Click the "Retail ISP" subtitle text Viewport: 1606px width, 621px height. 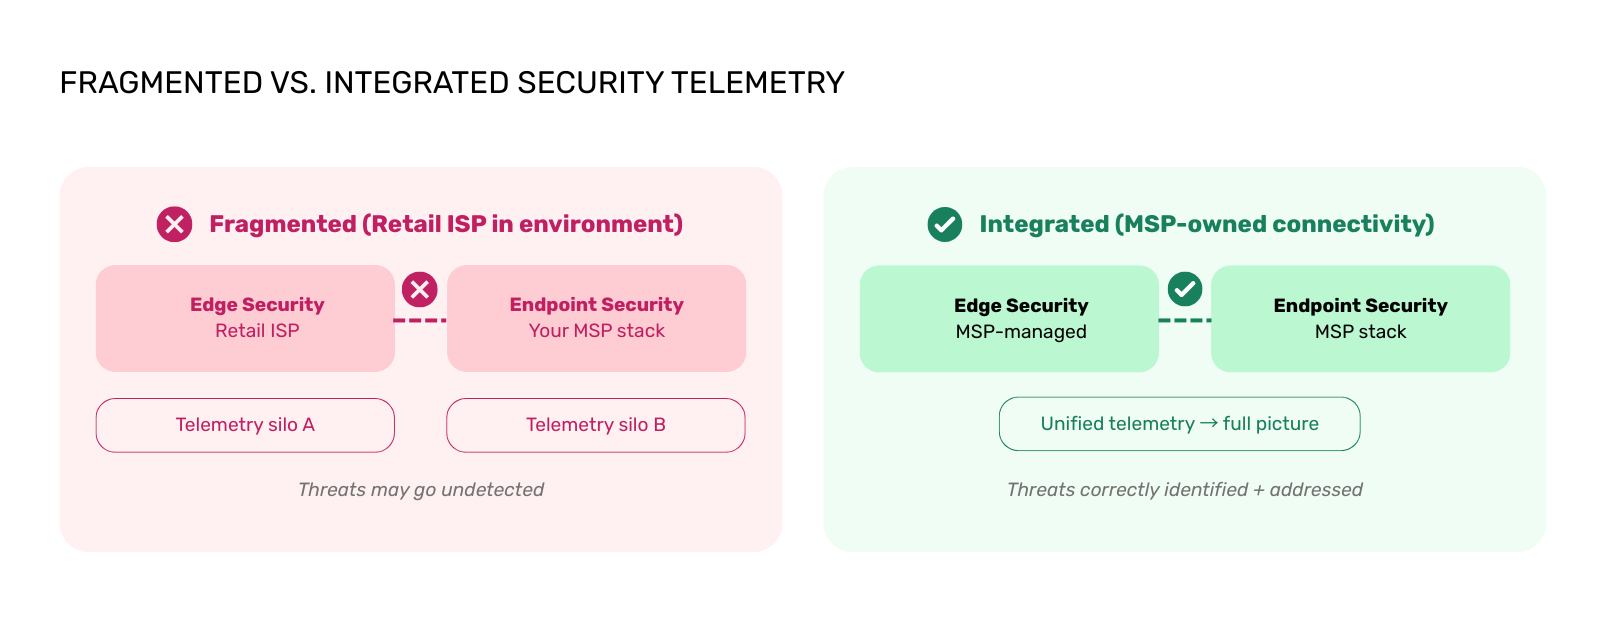pyautogui.click(x=257, y=331)
